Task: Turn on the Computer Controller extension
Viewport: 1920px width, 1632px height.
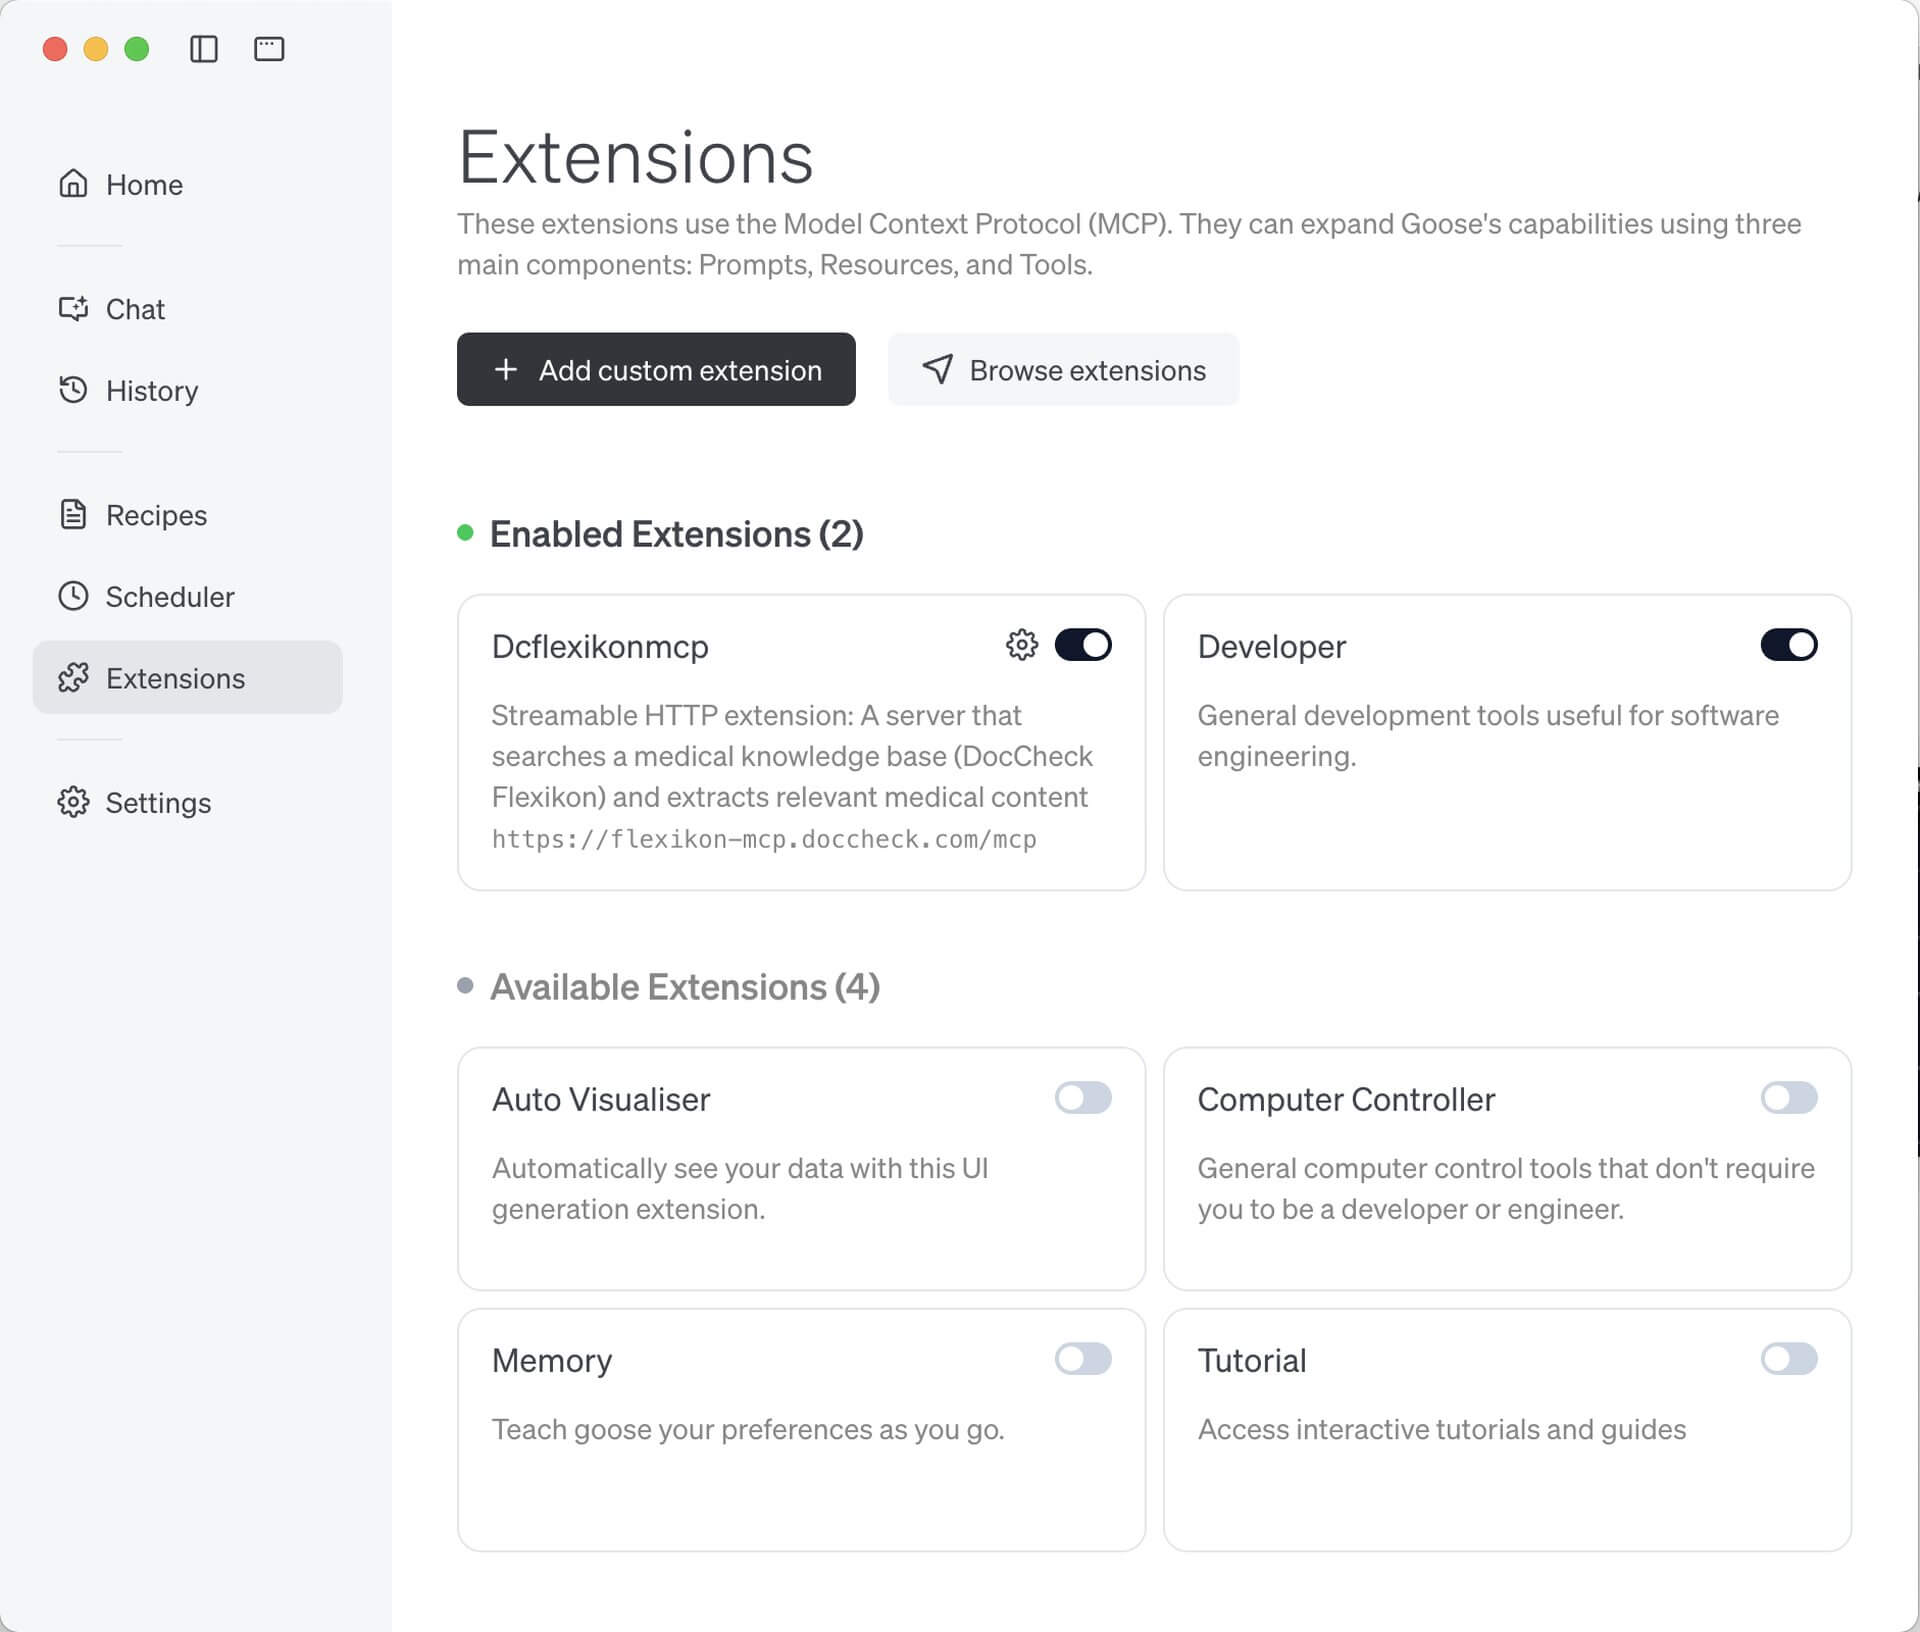Action: pyautogui.click(x=1789, y=1098)
